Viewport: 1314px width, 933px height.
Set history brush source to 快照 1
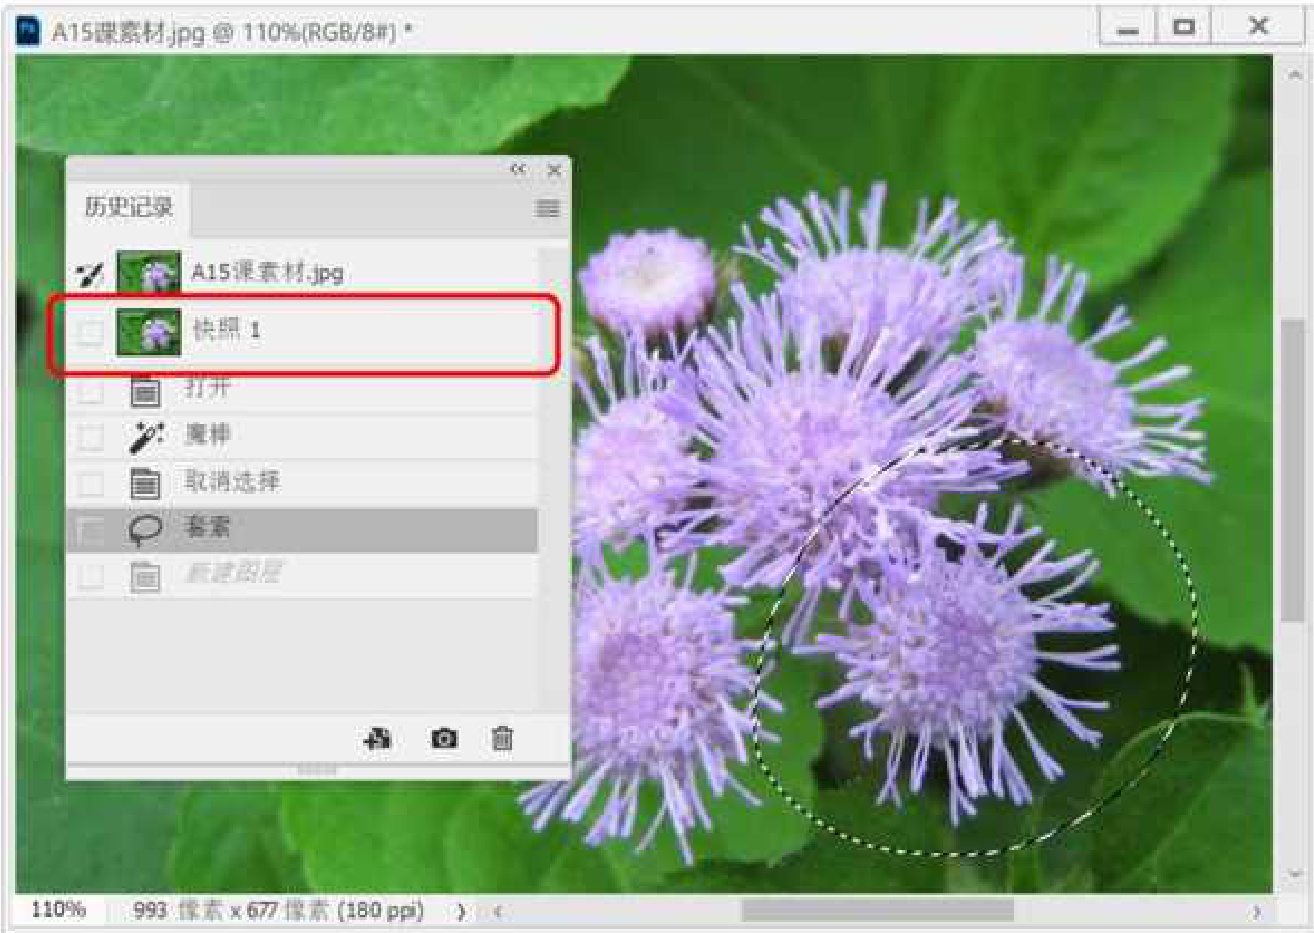[x=90, y=332]
